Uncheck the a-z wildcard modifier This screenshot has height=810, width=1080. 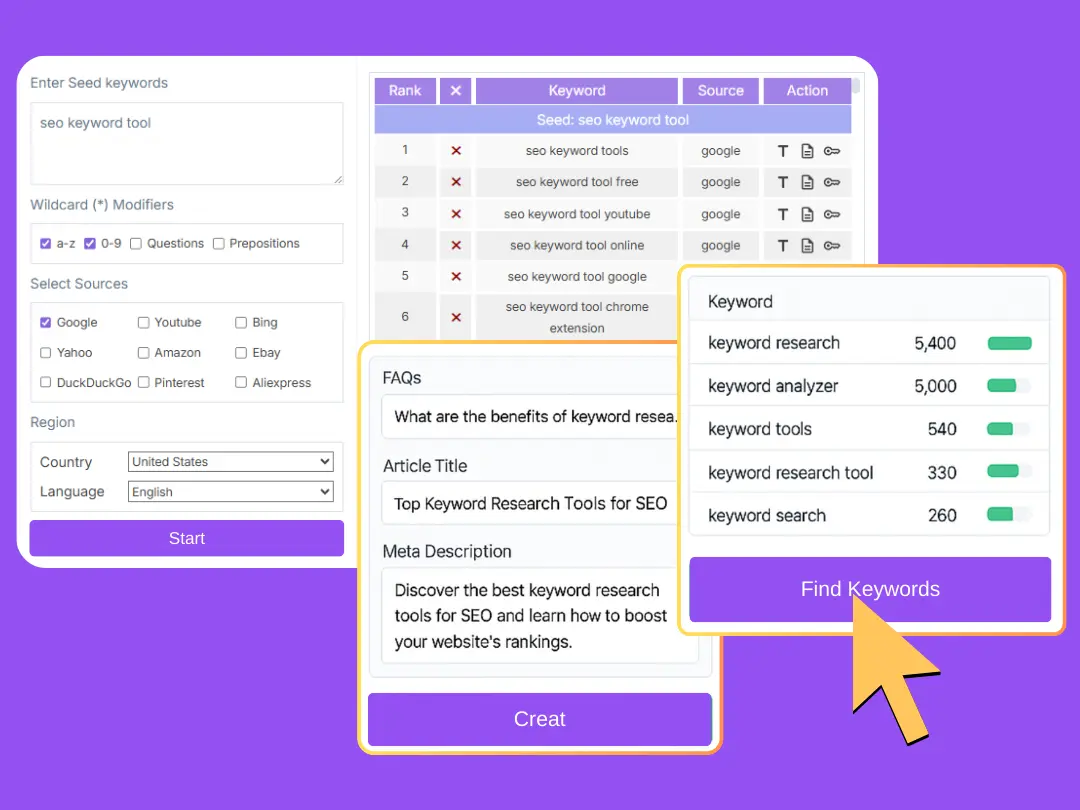pyautogui.click(x=46, y=243)
